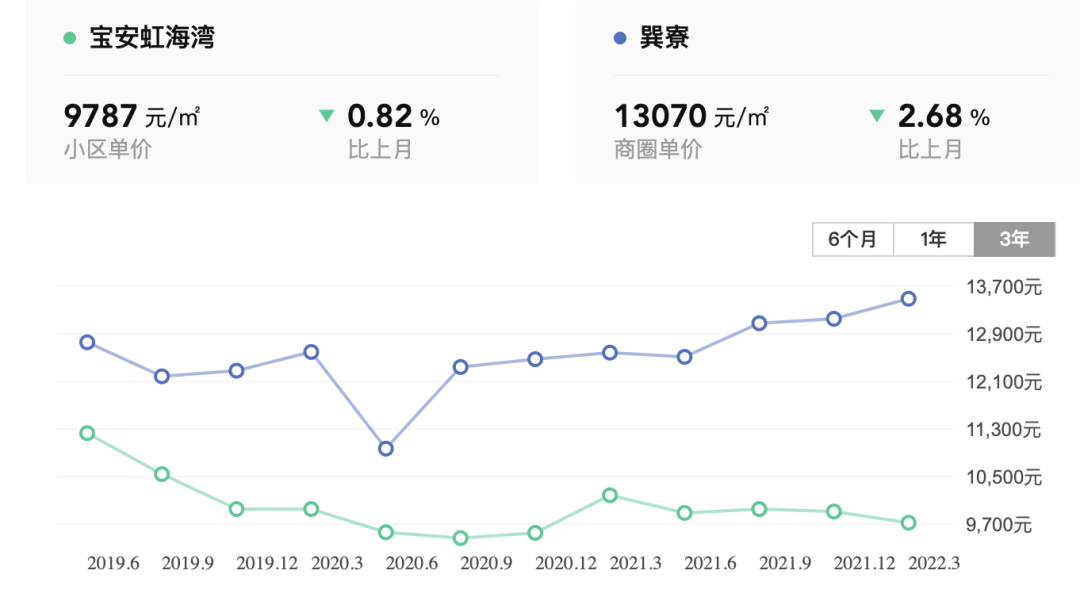
Task: Select the 3年 range tab
Action: coord(1015,240)
